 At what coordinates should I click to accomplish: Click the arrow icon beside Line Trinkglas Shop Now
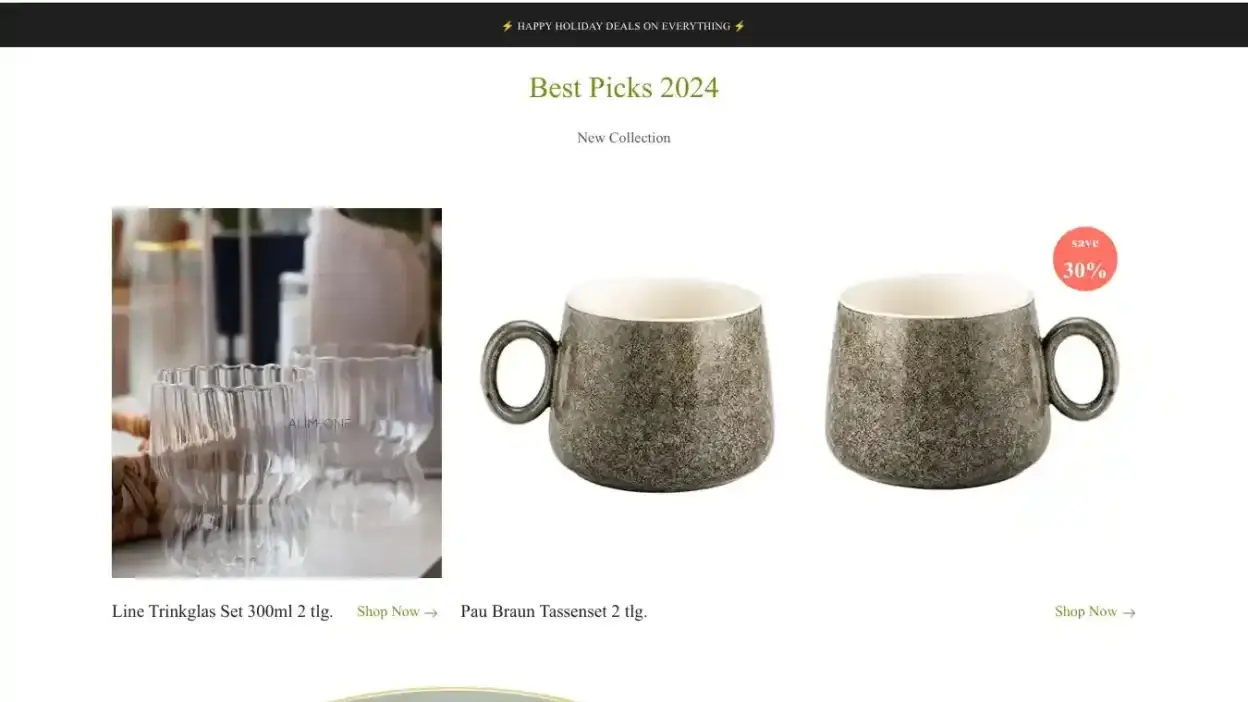coord(431,613)
